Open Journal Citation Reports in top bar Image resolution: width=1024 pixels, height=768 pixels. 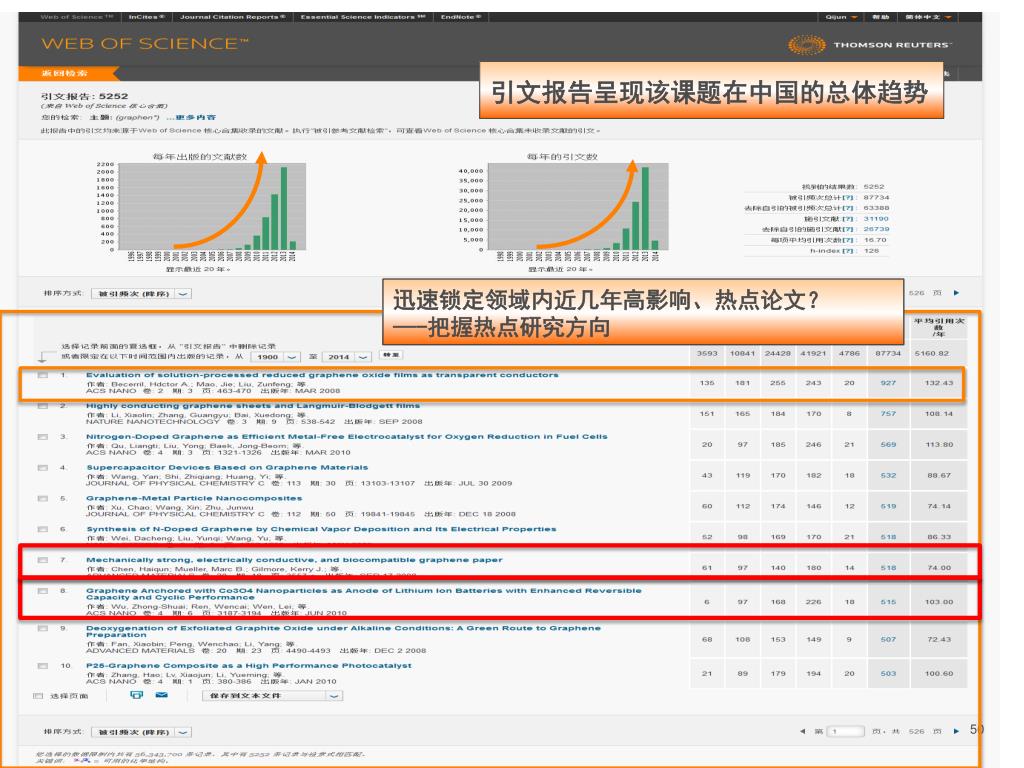pos(232,17)
